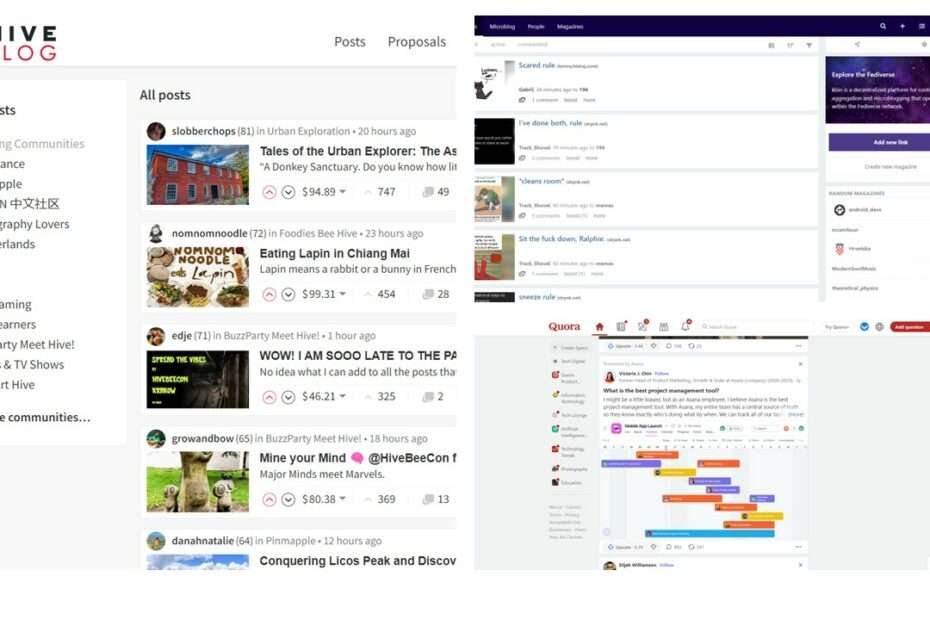Click the Add new link button in Kbin
This screenshot has height=620, width=930.
coord(879,142)
